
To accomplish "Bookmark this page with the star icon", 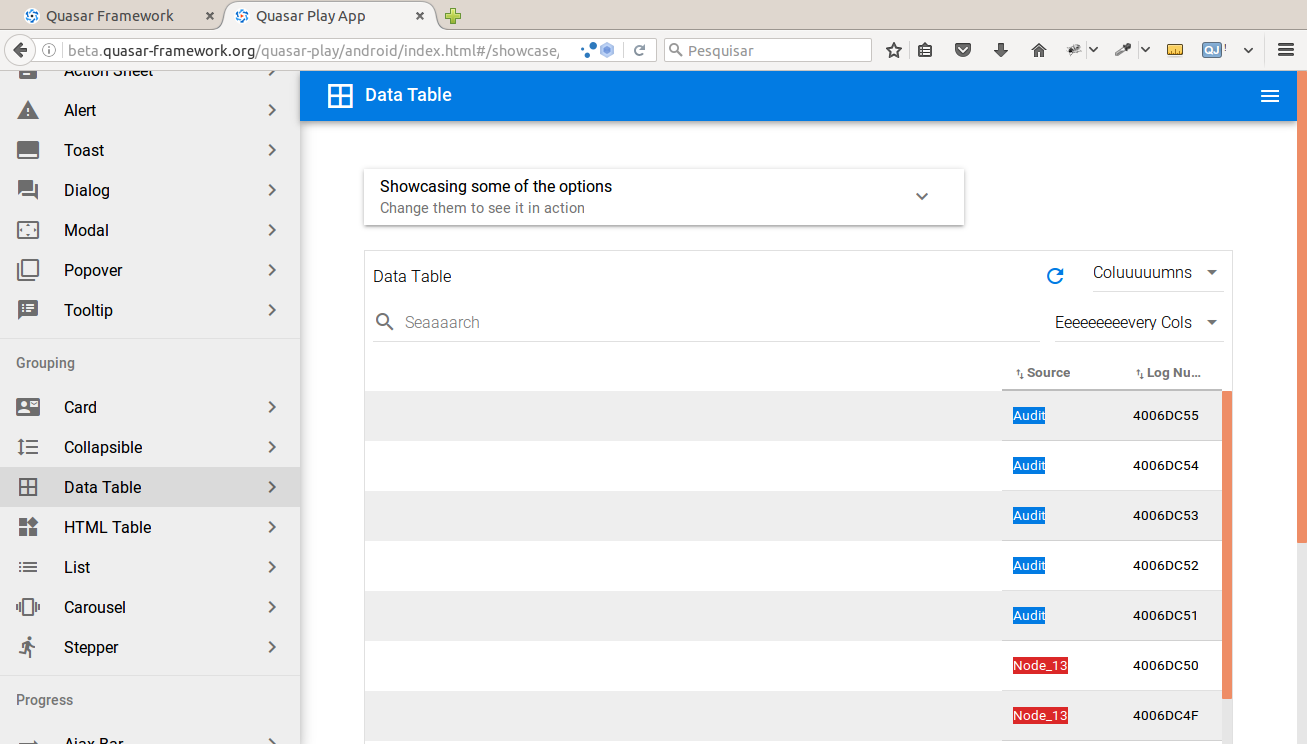I will click(893, 50).
